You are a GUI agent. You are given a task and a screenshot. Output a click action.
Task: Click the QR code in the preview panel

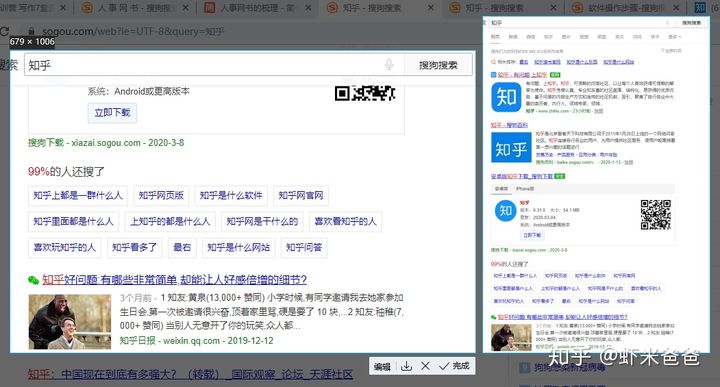point(656,214)
